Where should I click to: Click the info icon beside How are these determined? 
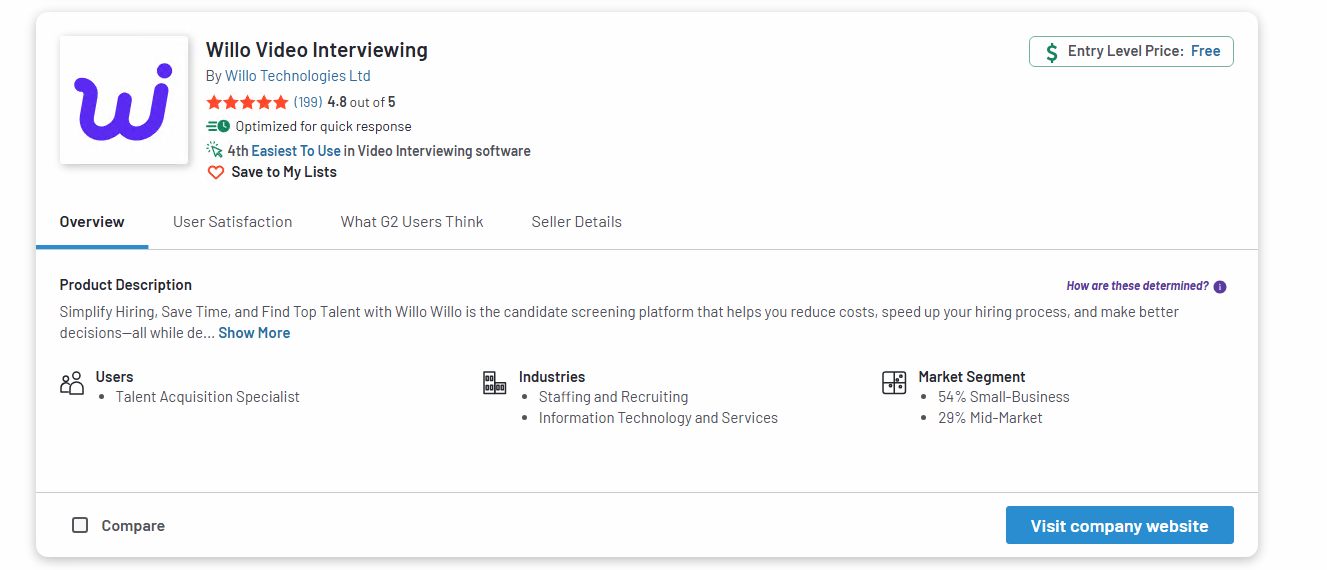point(1220,287)
